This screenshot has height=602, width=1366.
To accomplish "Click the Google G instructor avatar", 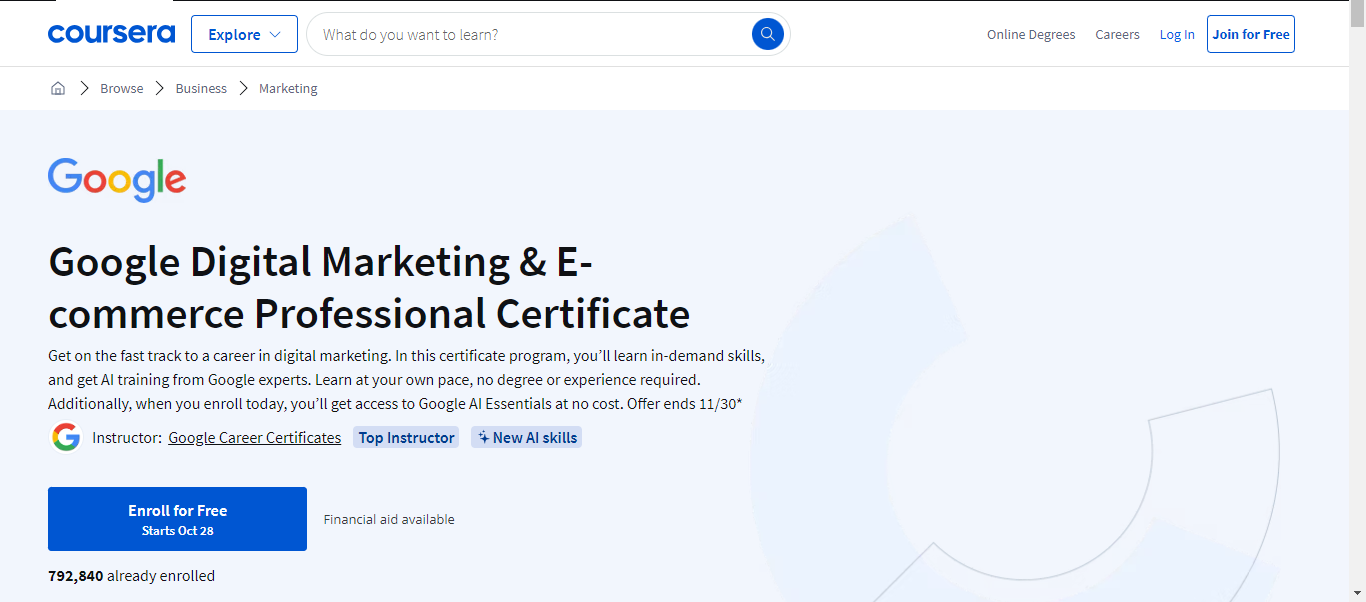I will 66,437.
